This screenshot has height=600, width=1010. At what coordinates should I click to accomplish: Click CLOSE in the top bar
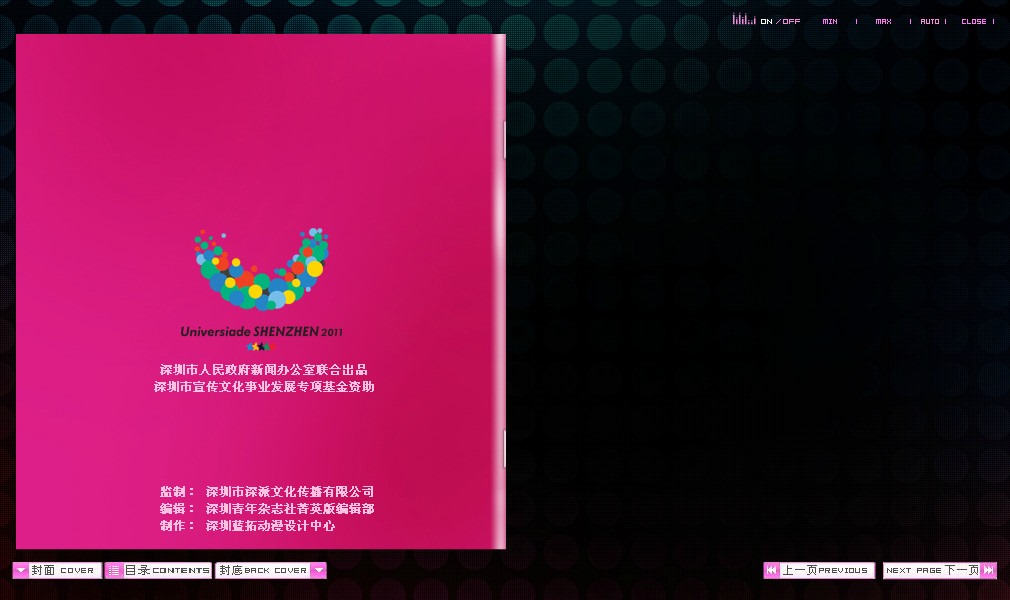pyautogui.click(x=973, y=21)
